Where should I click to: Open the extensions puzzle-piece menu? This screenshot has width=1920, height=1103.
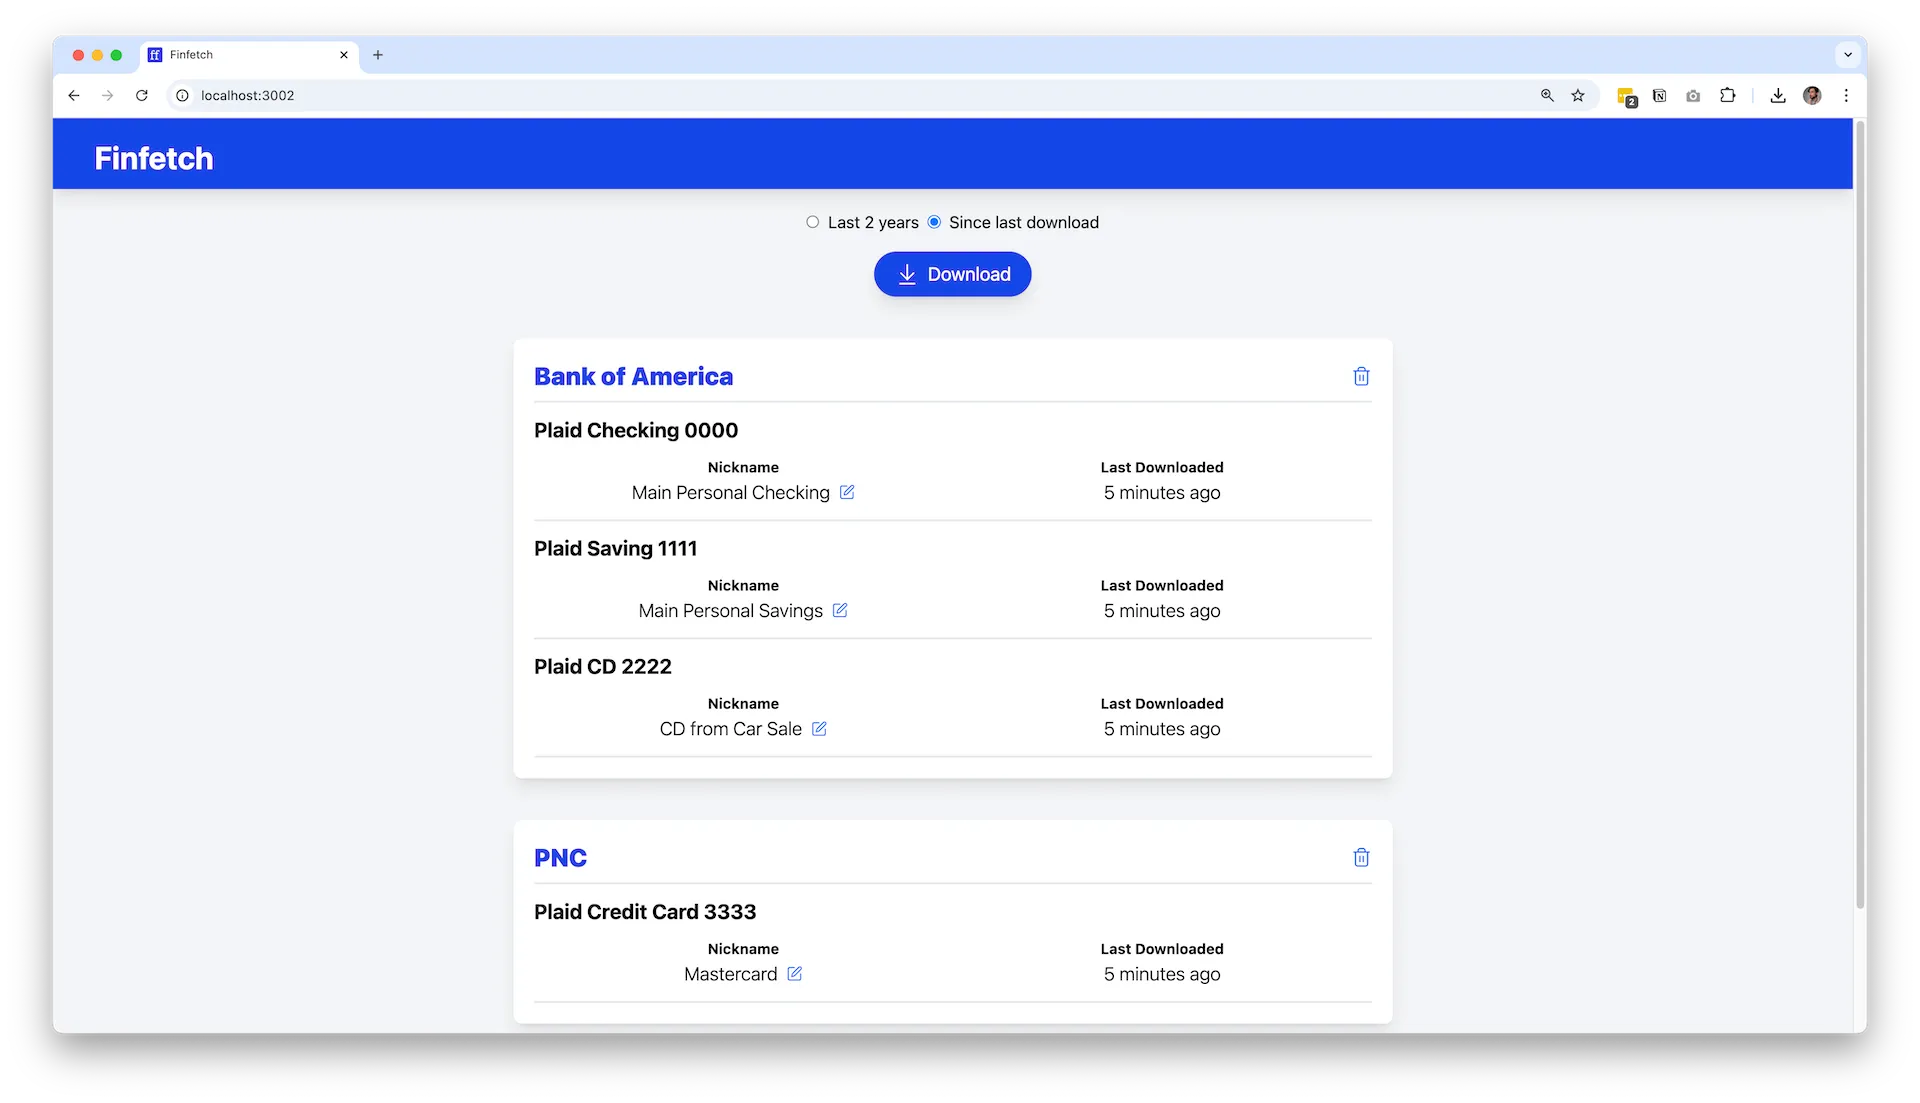pos(1727,95)
